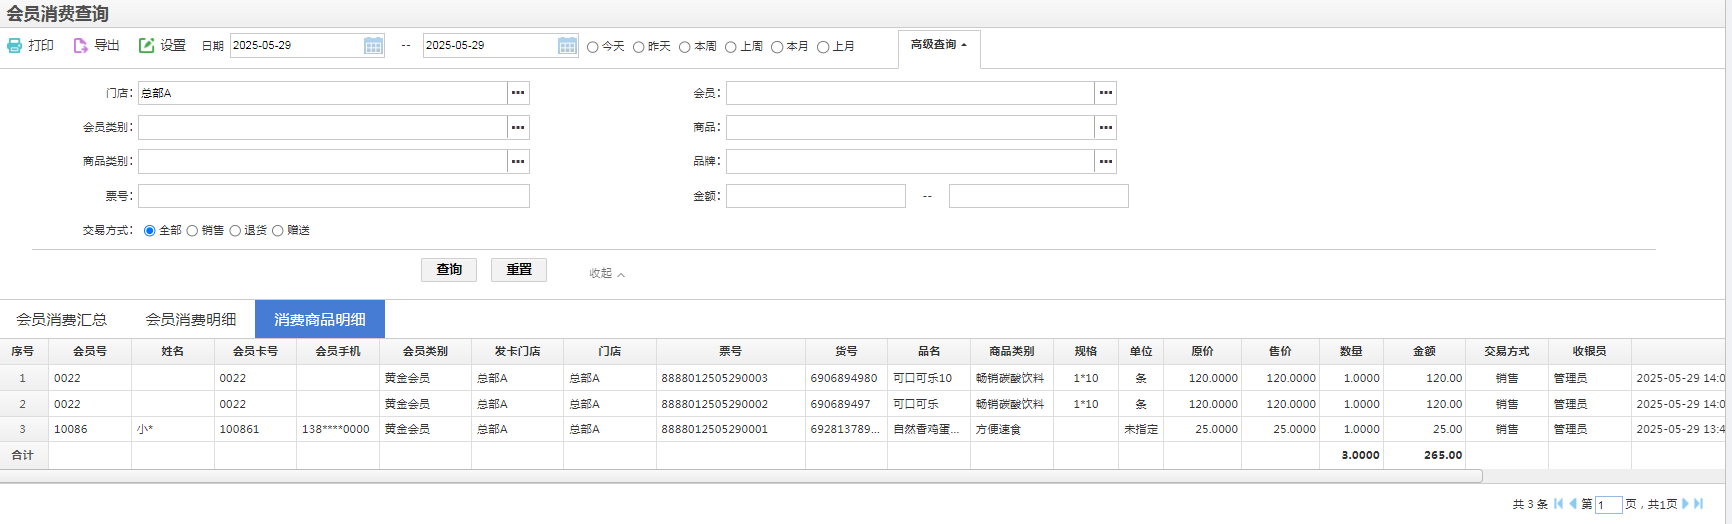Click the 金额 minimum amount field
Viewport: 1732px width, 524px height.
pyautogui.click(x=816, y=196)
